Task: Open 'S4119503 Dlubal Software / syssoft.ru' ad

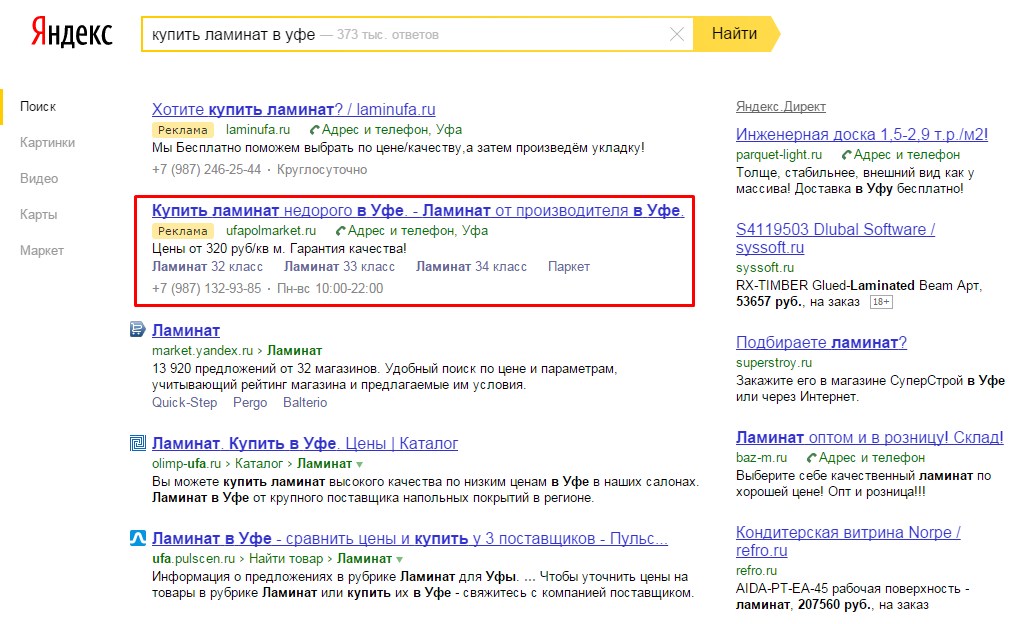Action: pyautogui.click(x=835, y=238)
